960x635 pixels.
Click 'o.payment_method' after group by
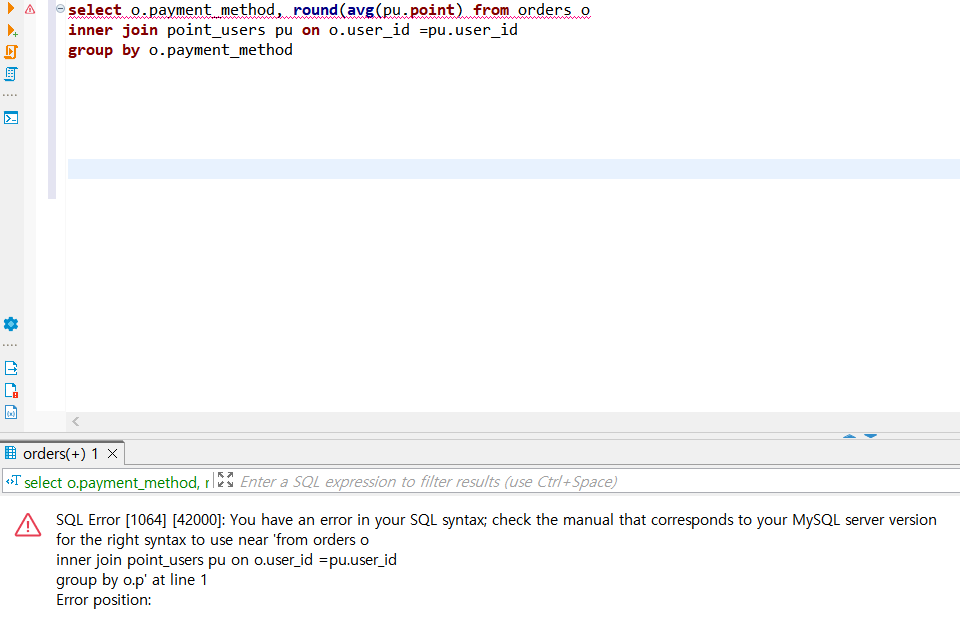pos(221,50)
